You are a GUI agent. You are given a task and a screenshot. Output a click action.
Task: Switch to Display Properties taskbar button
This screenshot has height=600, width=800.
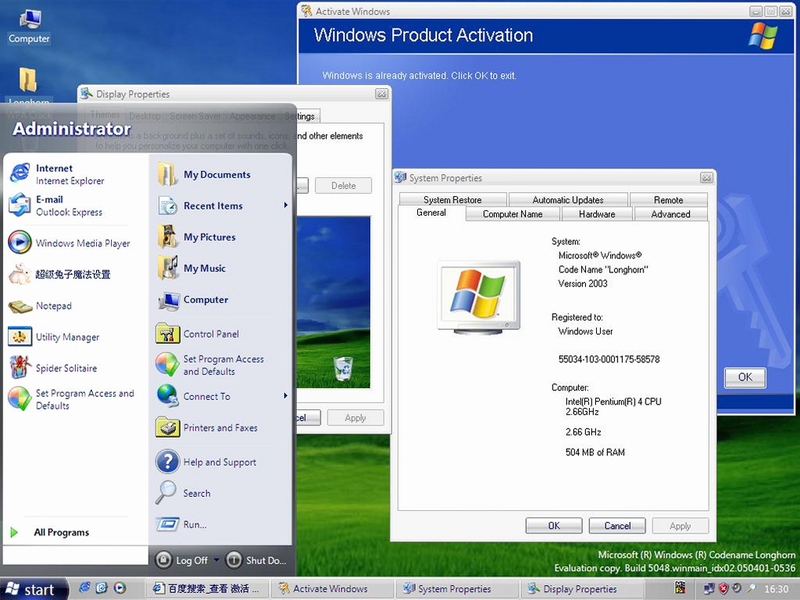pyautogui.click(x=582, y=588)
